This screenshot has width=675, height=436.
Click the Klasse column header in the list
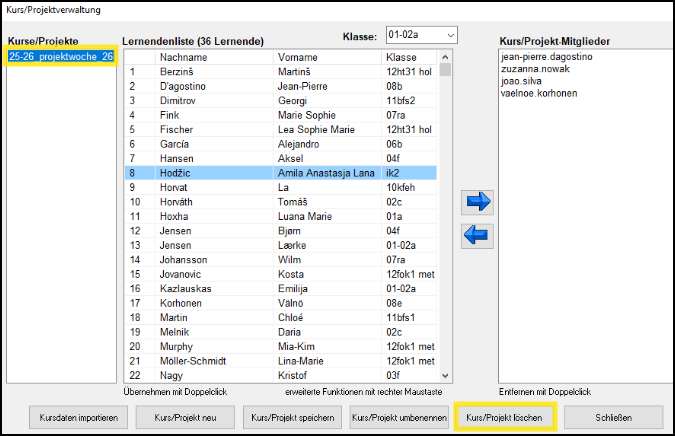409,57
